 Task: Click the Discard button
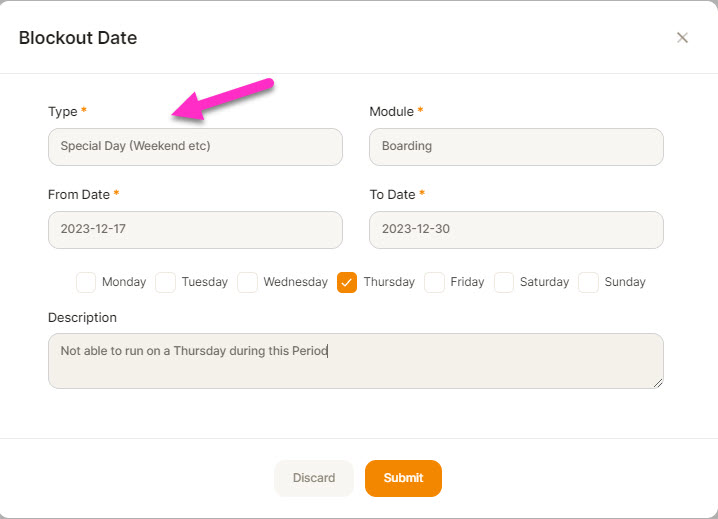314,478
